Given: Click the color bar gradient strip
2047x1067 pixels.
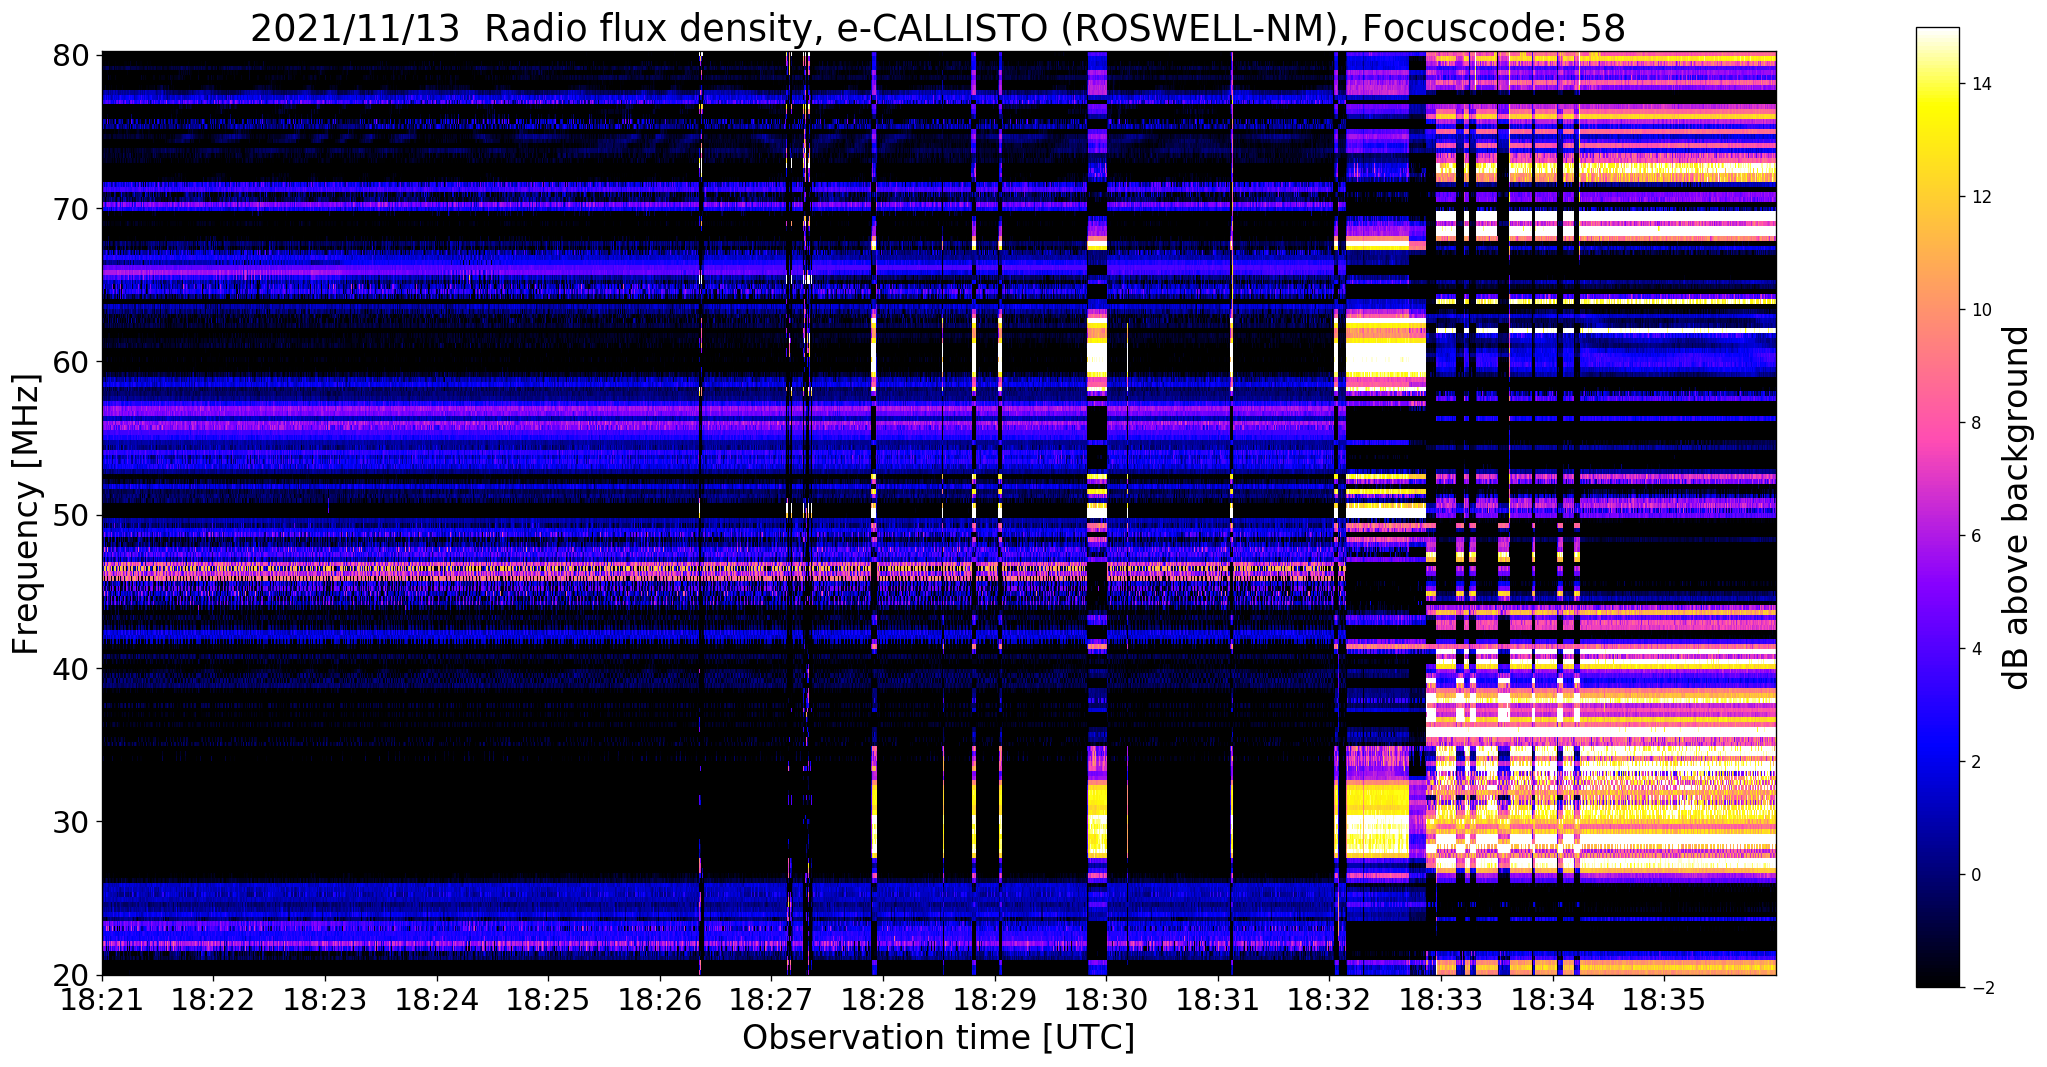Looking at the screenshot, I should [1937, 507].
